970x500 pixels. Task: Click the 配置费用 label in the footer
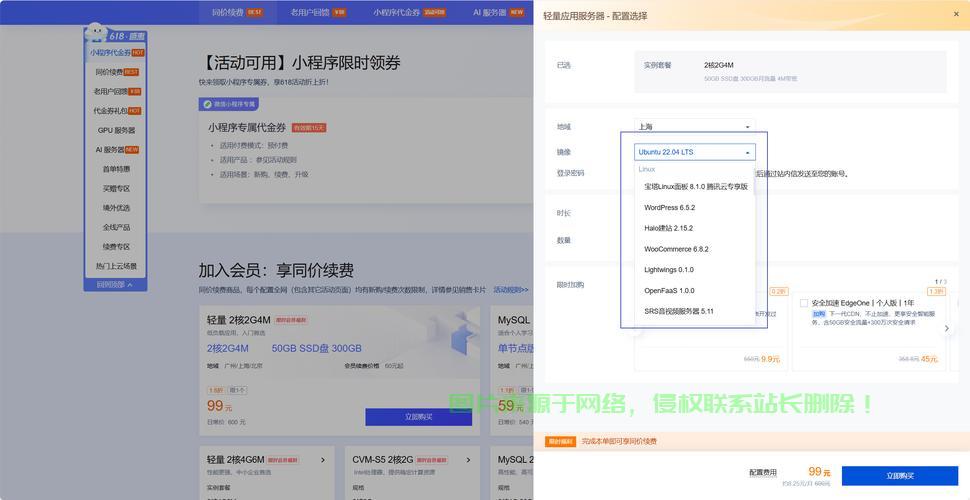pos(762,472)
